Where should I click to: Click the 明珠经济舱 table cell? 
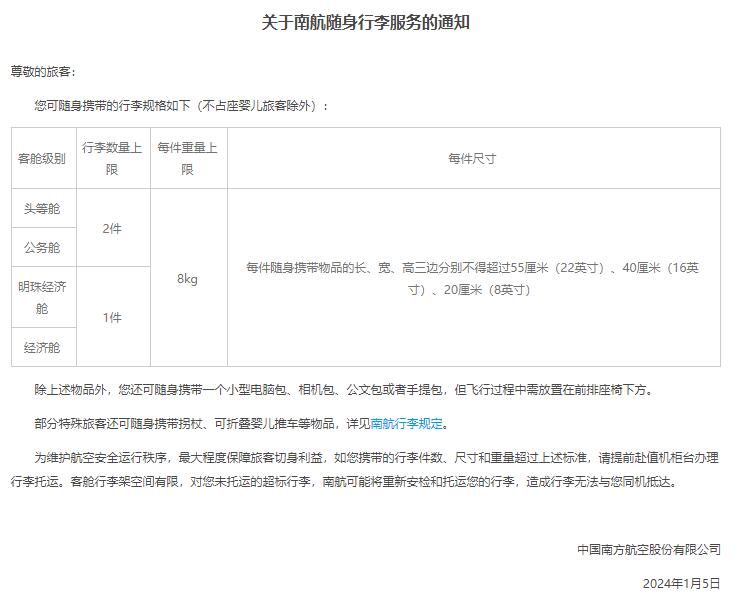[x=44, y=298]
